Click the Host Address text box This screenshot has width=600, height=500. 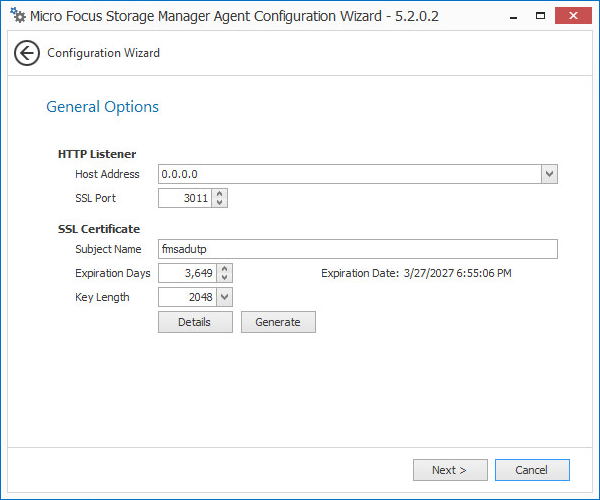coord(349,174)
